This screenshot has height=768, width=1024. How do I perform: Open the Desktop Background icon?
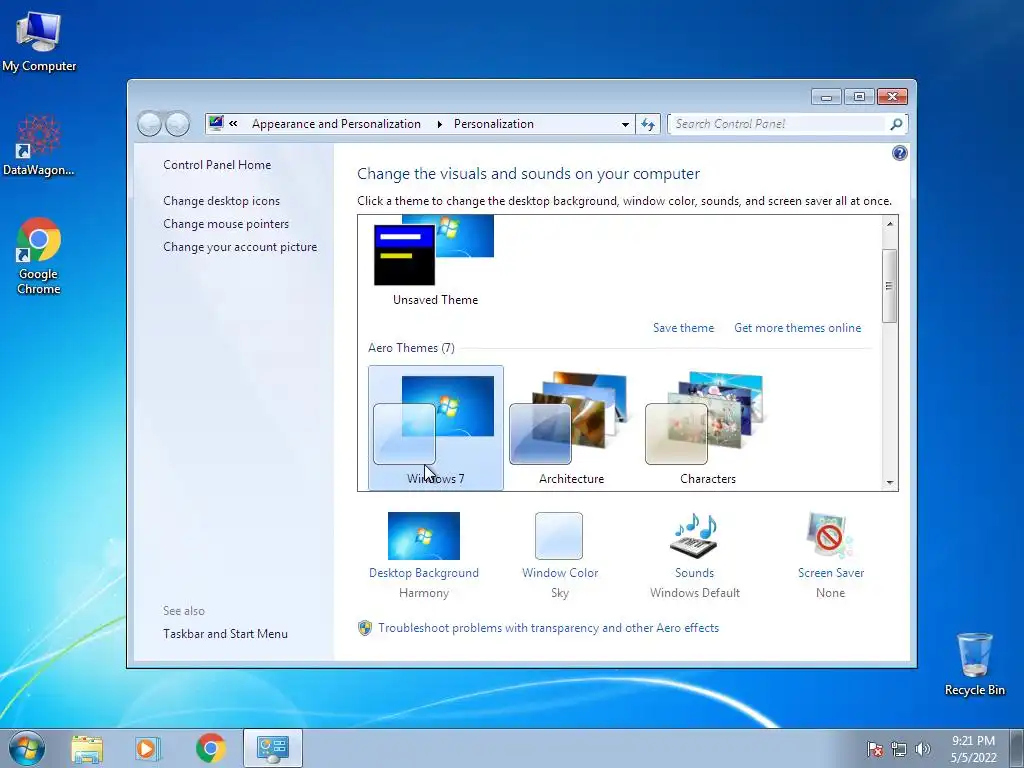coord(424,536)
